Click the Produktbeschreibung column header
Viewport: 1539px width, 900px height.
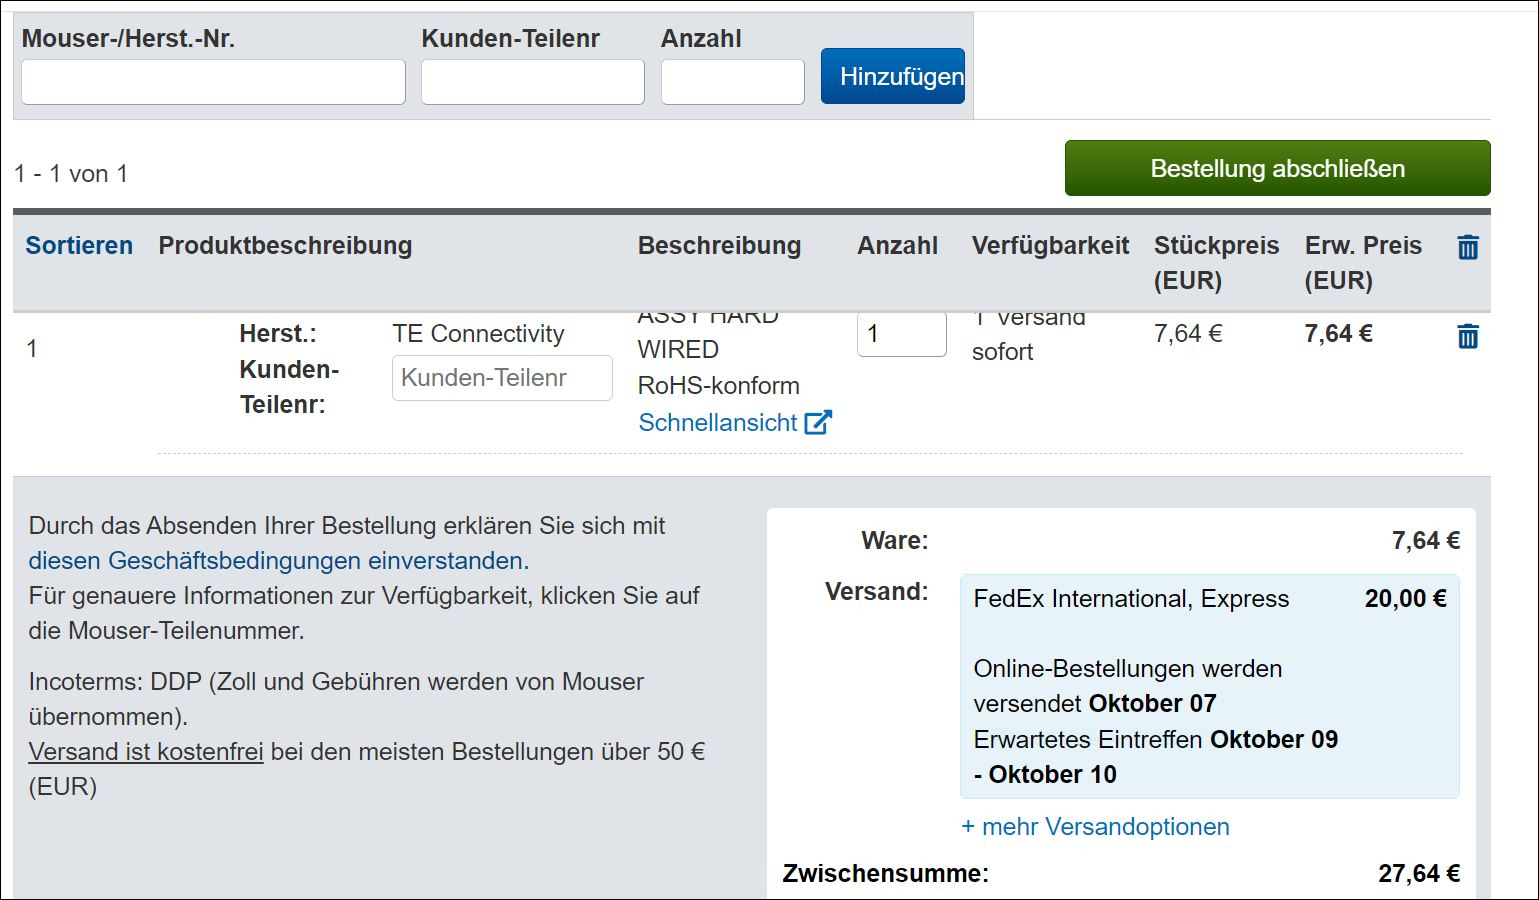[285, 246]
